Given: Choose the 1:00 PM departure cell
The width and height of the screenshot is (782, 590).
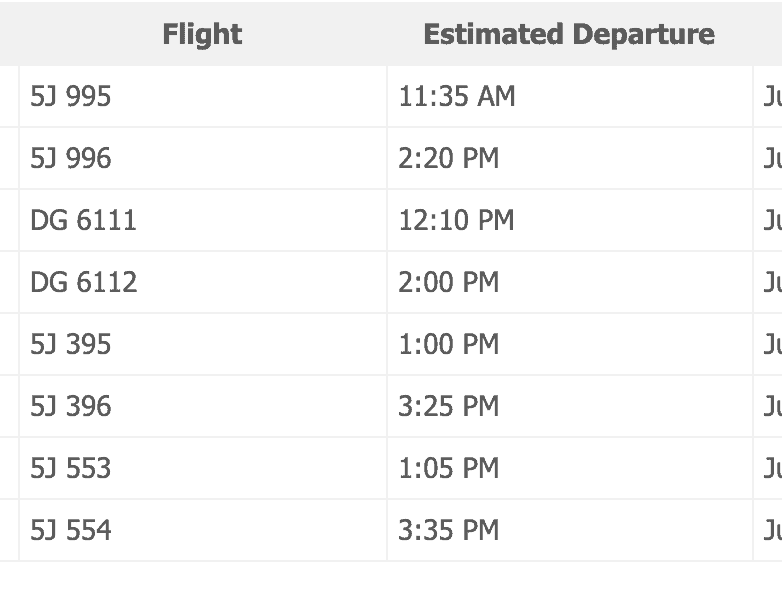Looking at the screenshot, I should point(448,345).
